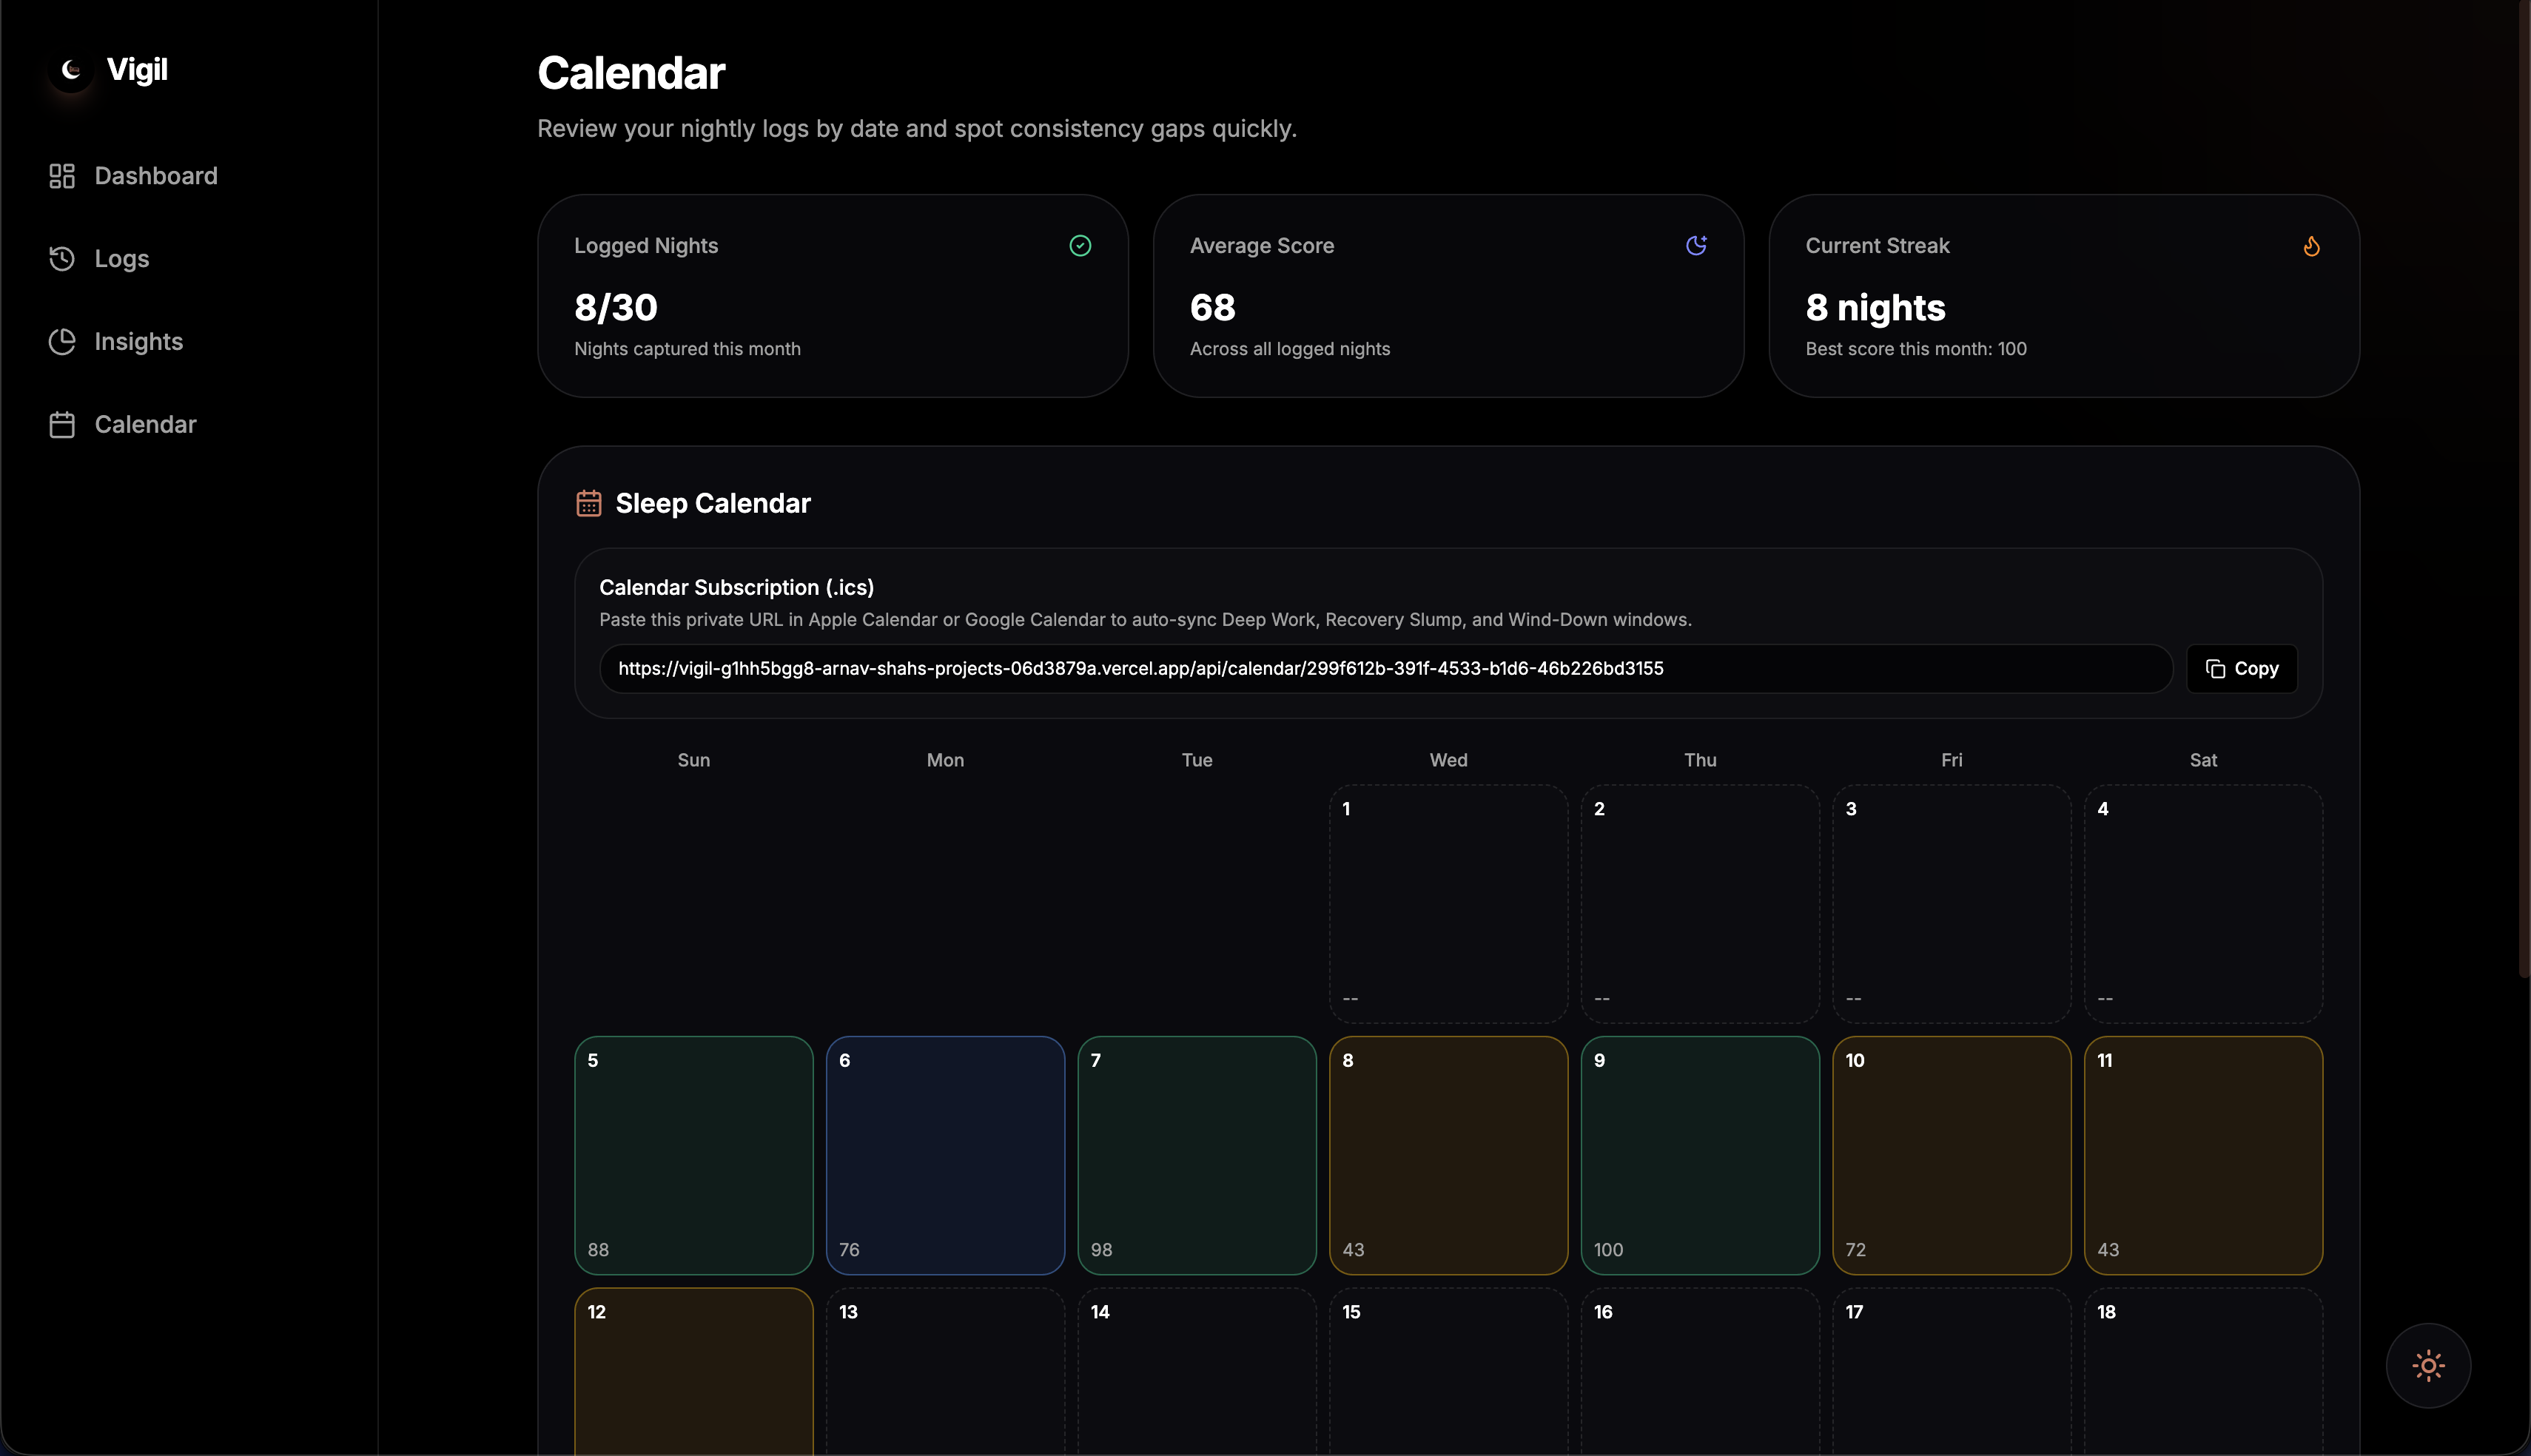Select day 5 cell scoring 88
The height and width of the screenshot is (1456, 2531).
click(x=693, y=1155)
